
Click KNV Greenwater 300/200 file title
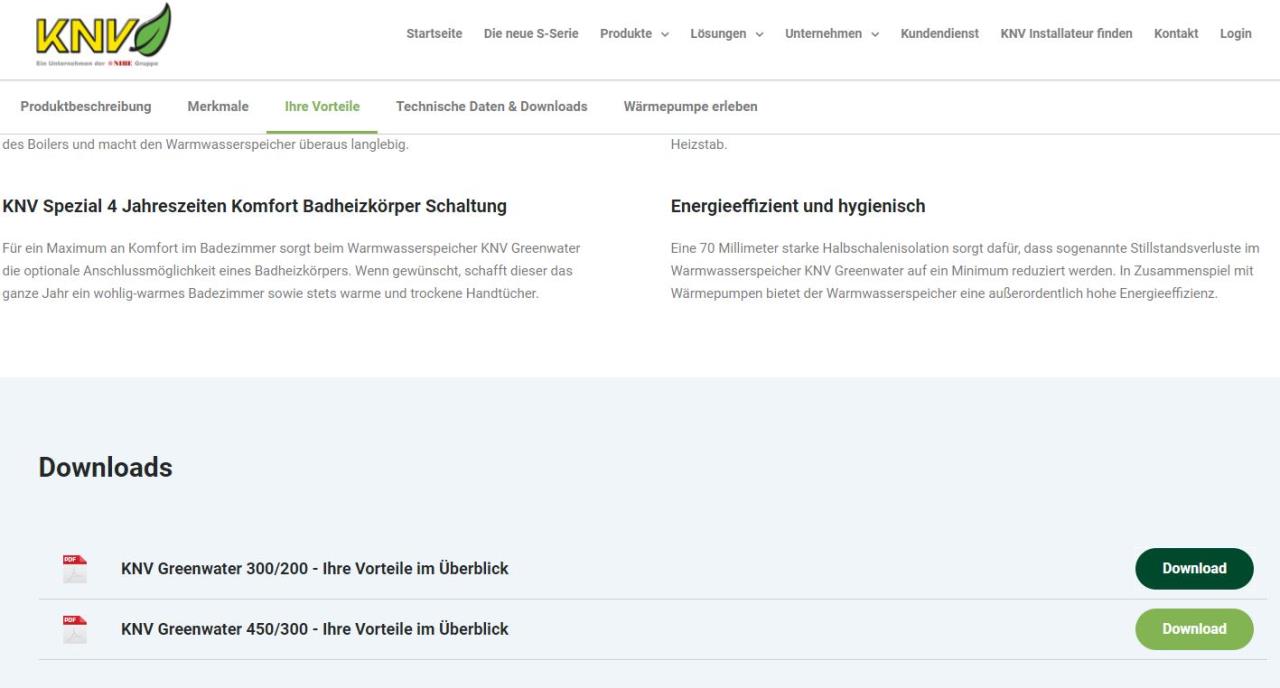pos(315,568)
